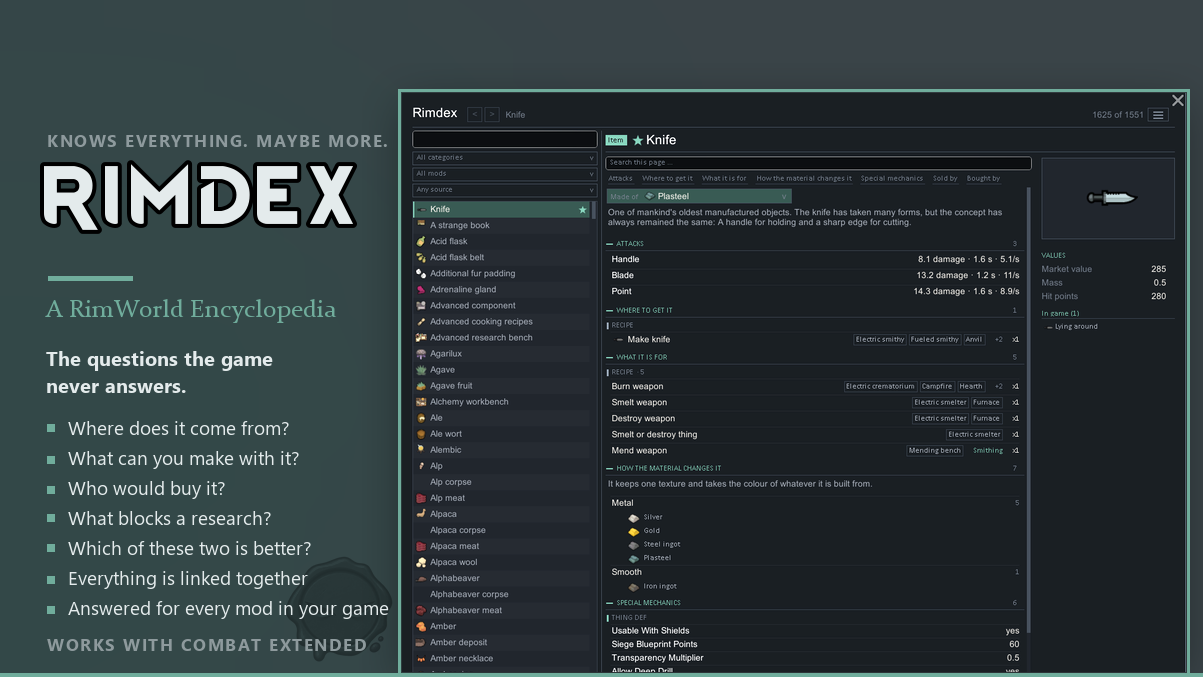Click the Silver material icon under Metal
The height and width of the screenshot is (677, 1203).
[633, 517]
